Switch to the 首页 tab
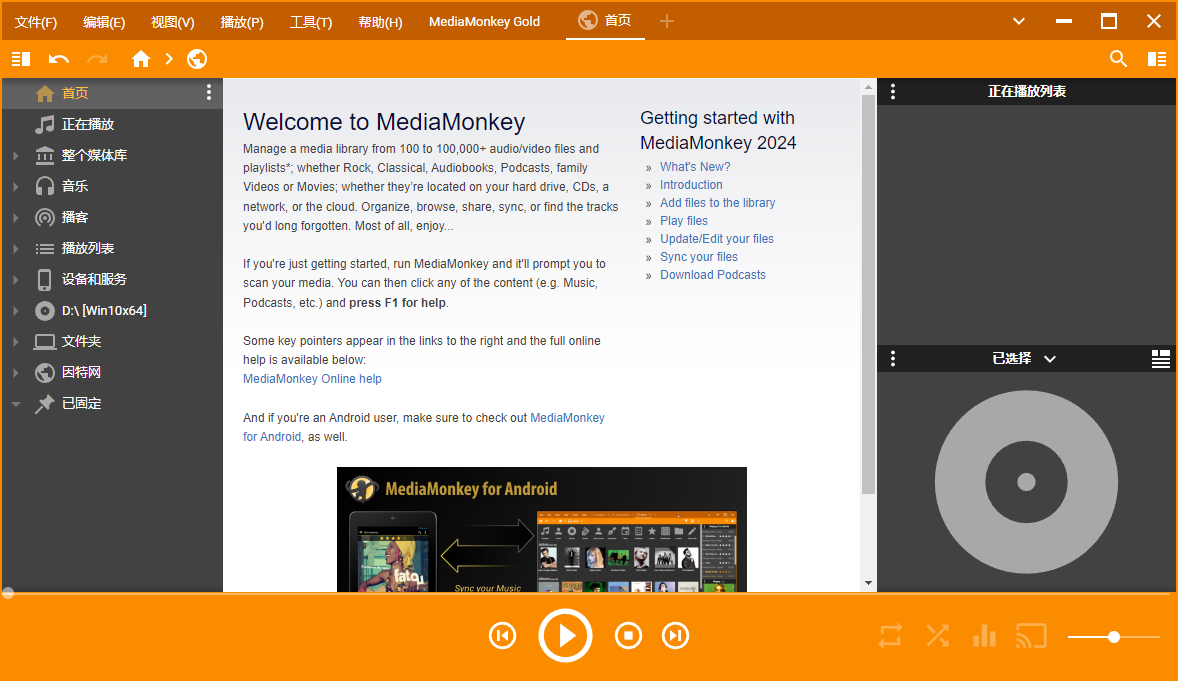The height and width of the screenshot is (681, 1178). [x=605, y=21]
